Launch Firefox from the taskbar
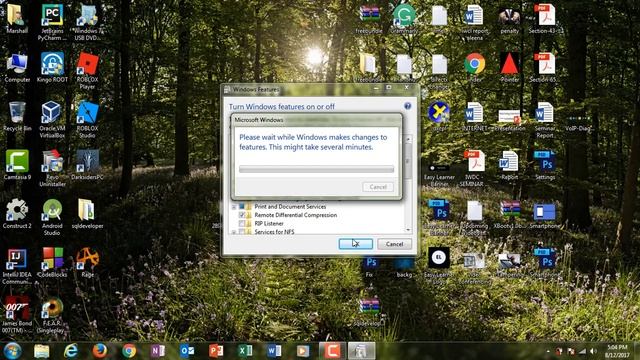The height and width of the screenshot is (360, 640). pyautogui.click(x=100, y=351)
